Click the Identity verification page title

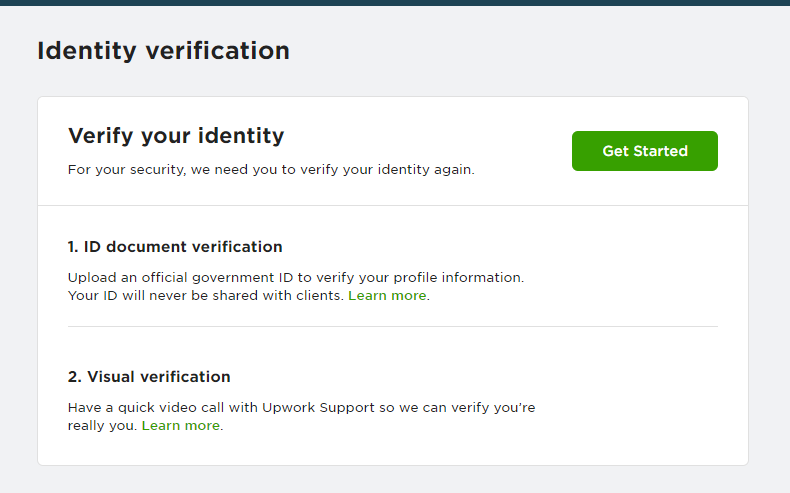(163, 51)
